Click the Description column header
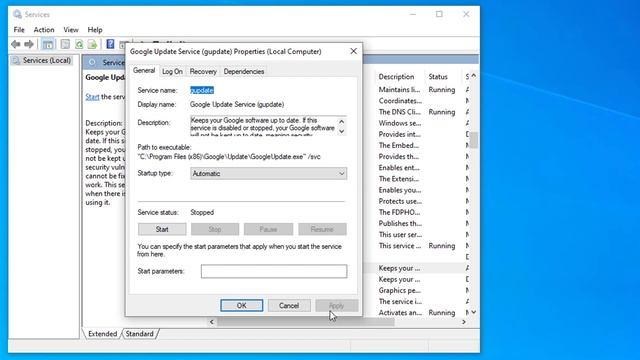The width and height of the screenshot is (640, 360). 396,77
